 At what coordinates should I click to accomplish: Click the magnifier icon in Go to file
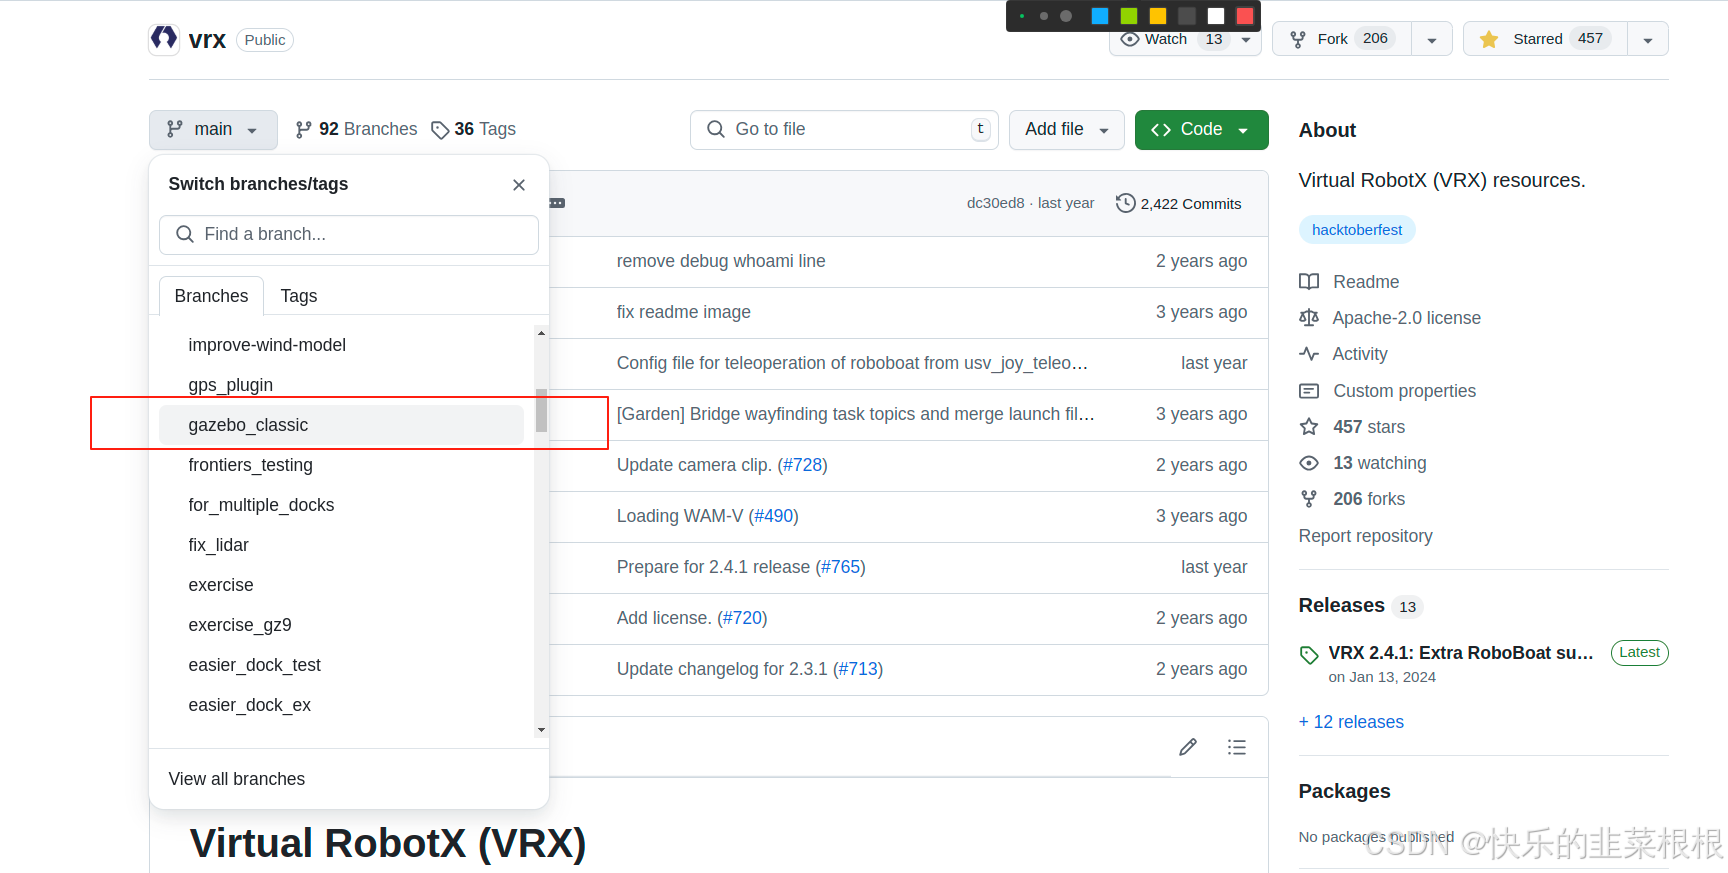[716, 129]
